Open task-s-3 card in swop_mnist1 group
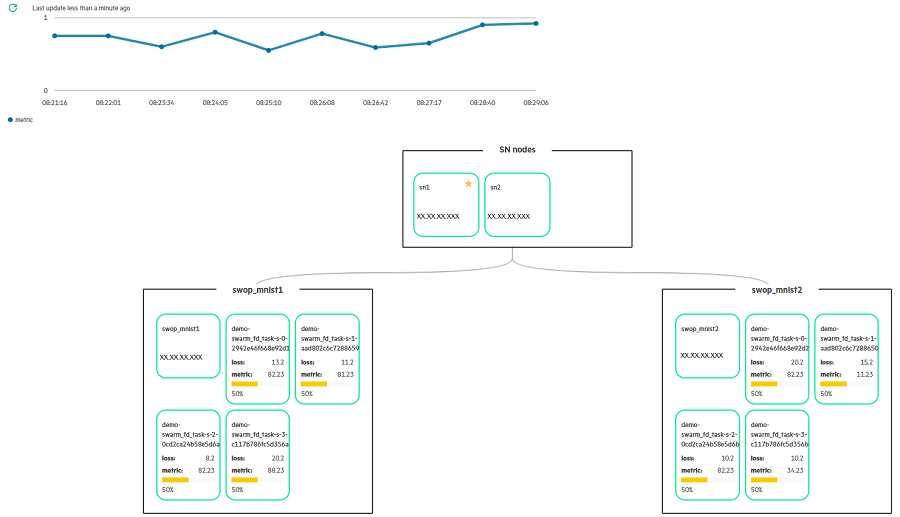This screenshot has height=517, width=900. [258, 455]
